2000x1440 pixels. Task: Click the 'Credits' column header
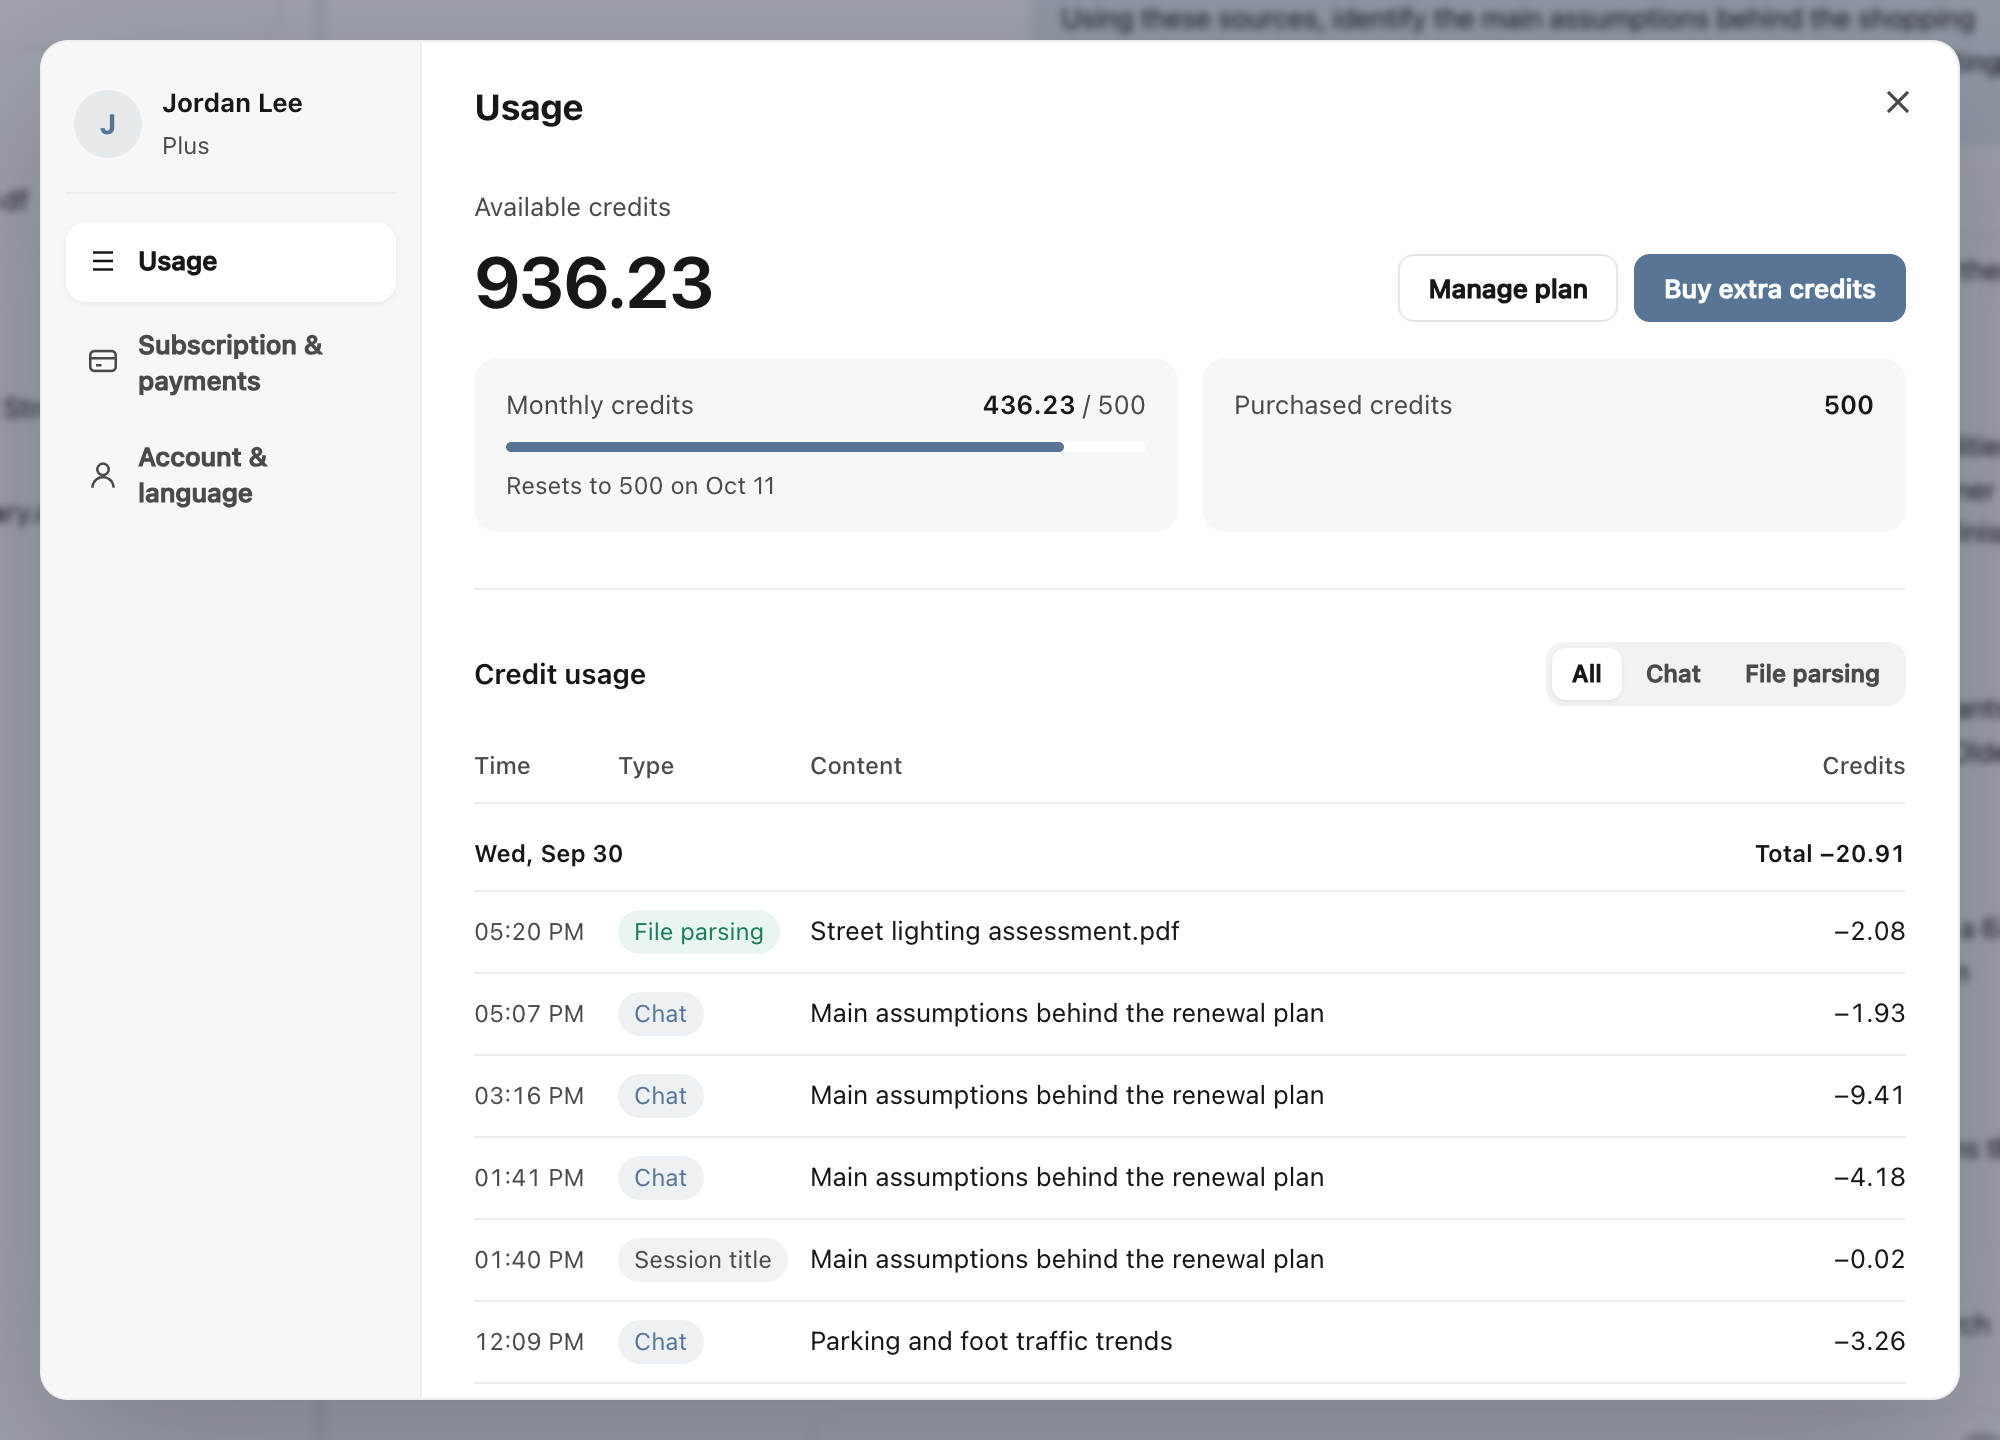point(1863,766)
